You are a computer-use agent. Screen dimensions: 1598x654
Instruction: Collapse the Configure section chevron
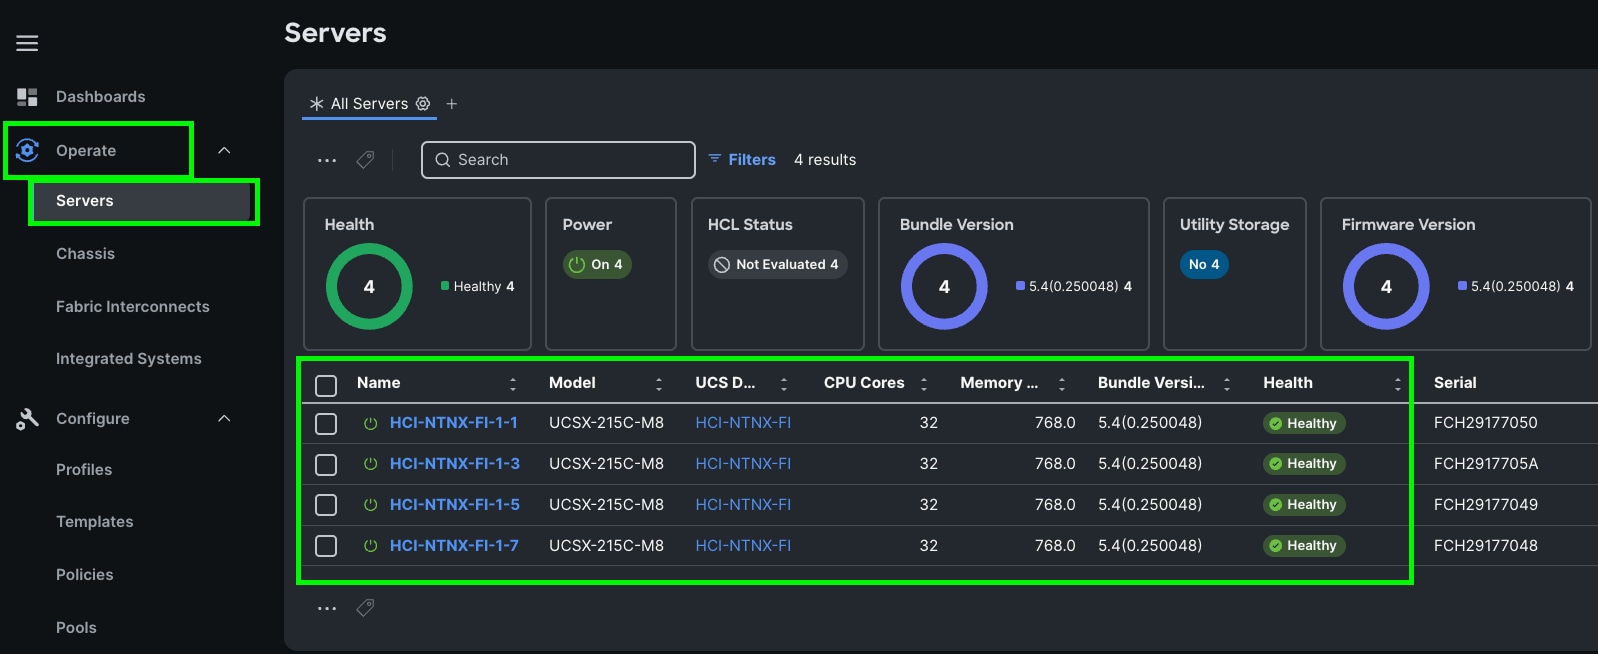point(224,419)
